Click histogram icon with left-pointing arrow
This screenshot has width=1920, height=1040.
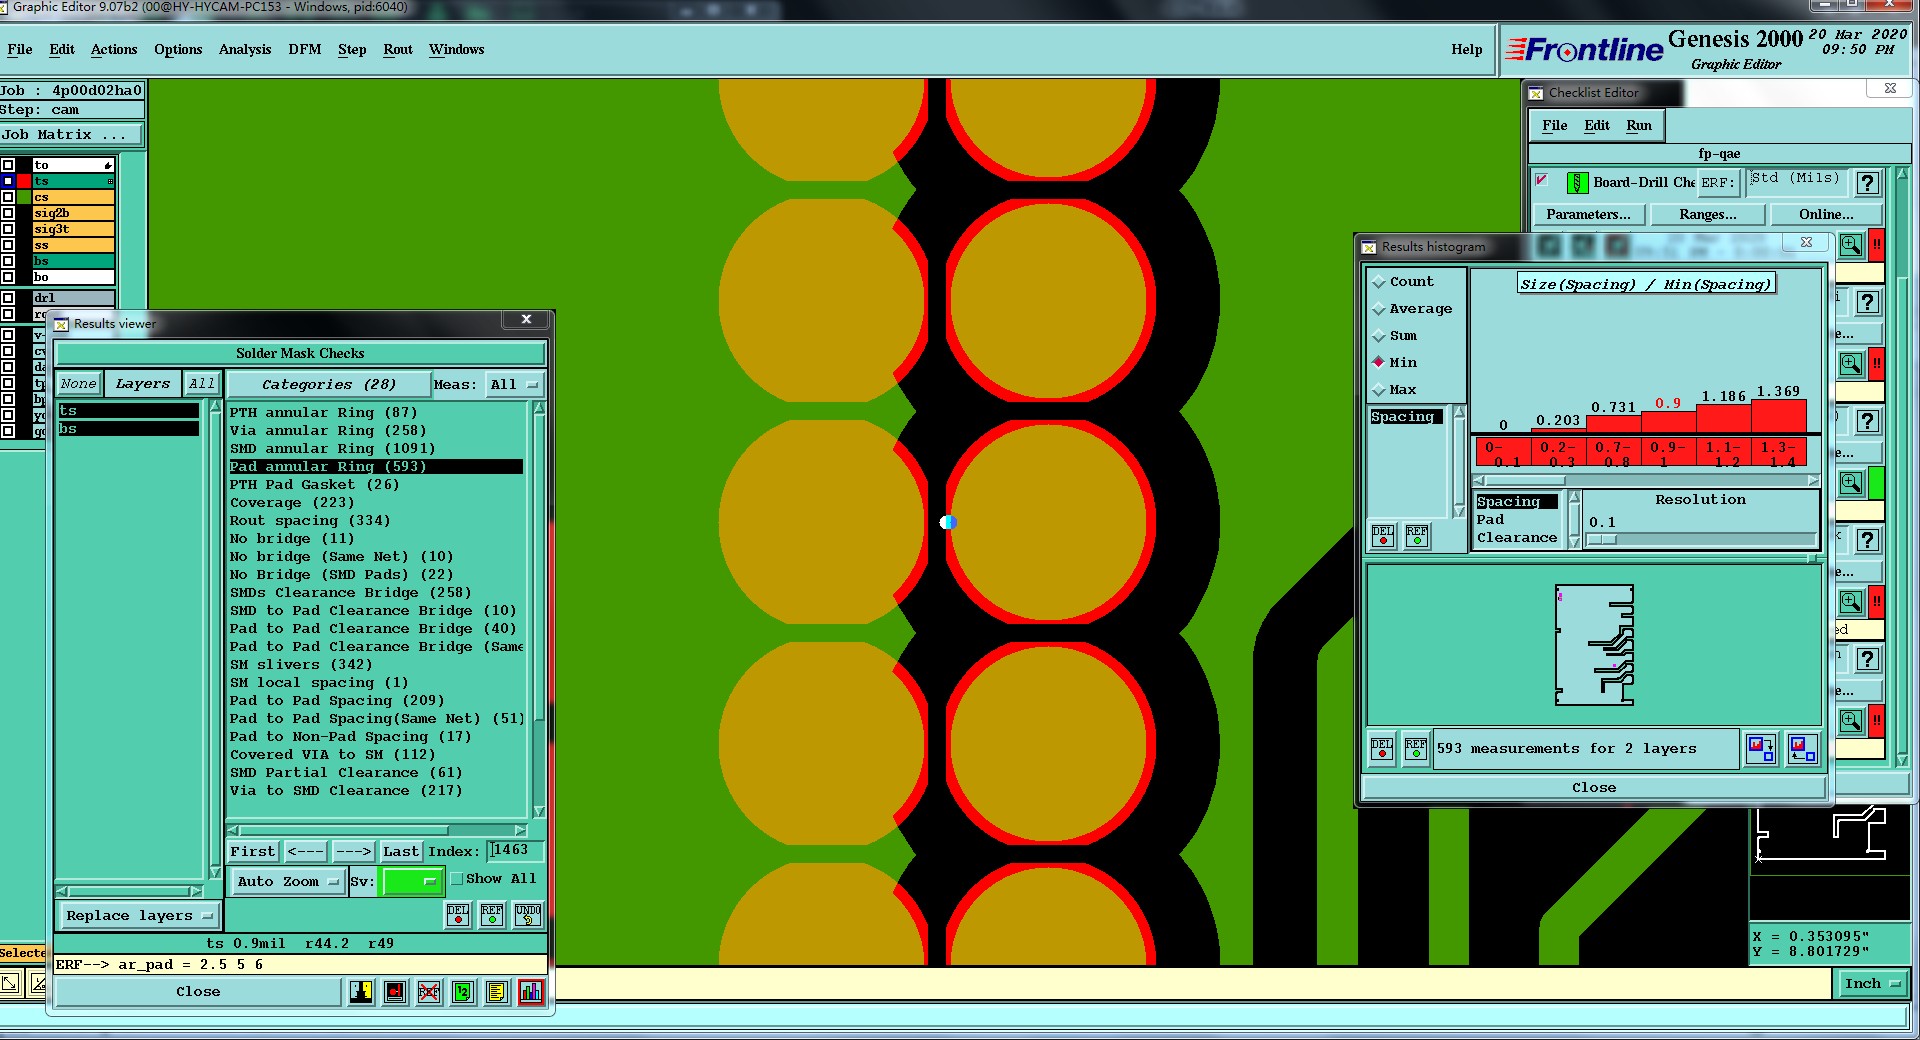click(x=1802, y=748)
